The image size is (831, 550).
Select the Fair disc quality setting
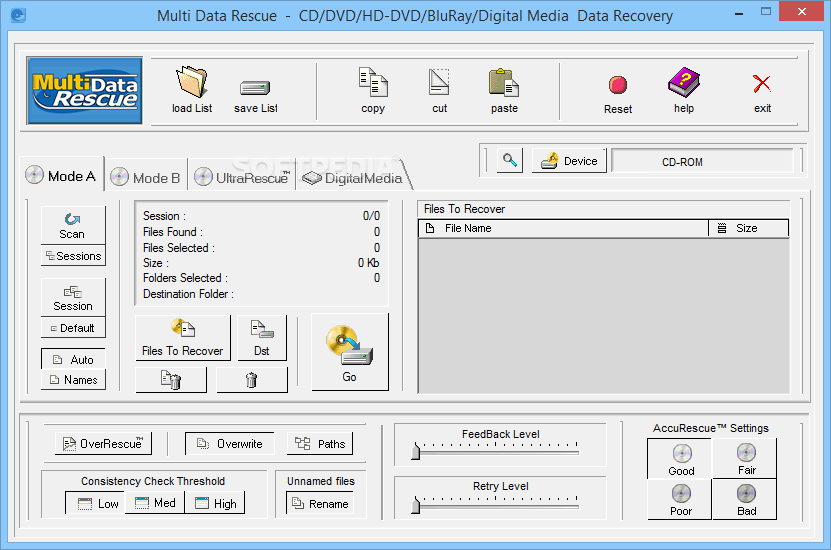[x=746, y=459]
